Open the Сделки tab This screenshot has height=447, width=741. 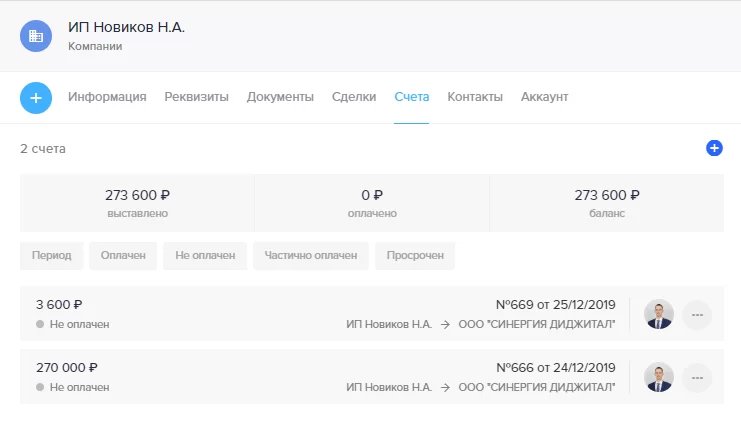[354, 97]
